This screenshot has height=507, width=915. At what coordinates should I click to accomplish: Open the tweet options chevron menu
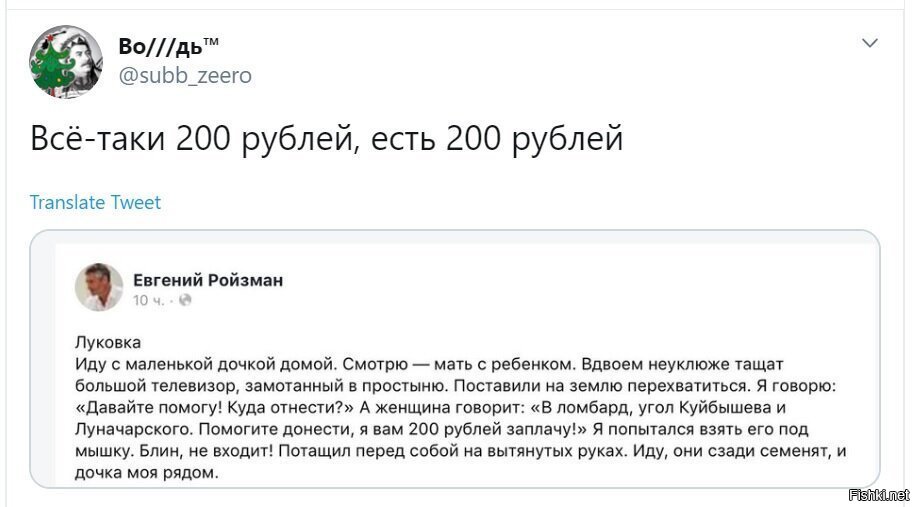pyautogui.click(x=869, y=43)
